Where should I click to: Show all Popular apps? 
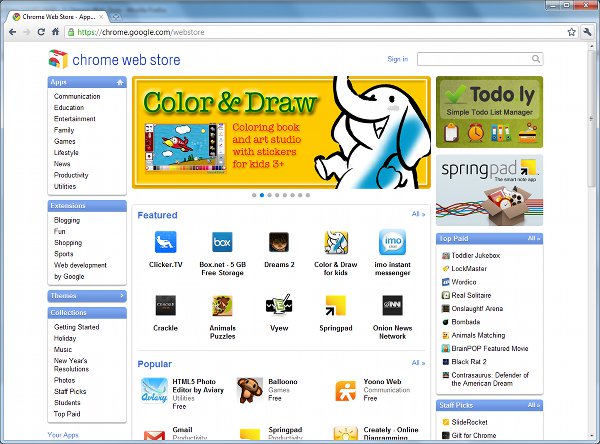click(418, 362)
